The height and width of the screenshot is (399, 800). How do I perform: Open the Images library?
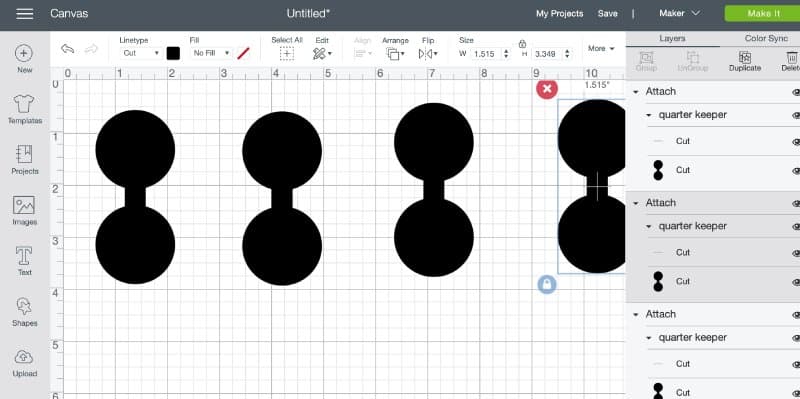24,211
